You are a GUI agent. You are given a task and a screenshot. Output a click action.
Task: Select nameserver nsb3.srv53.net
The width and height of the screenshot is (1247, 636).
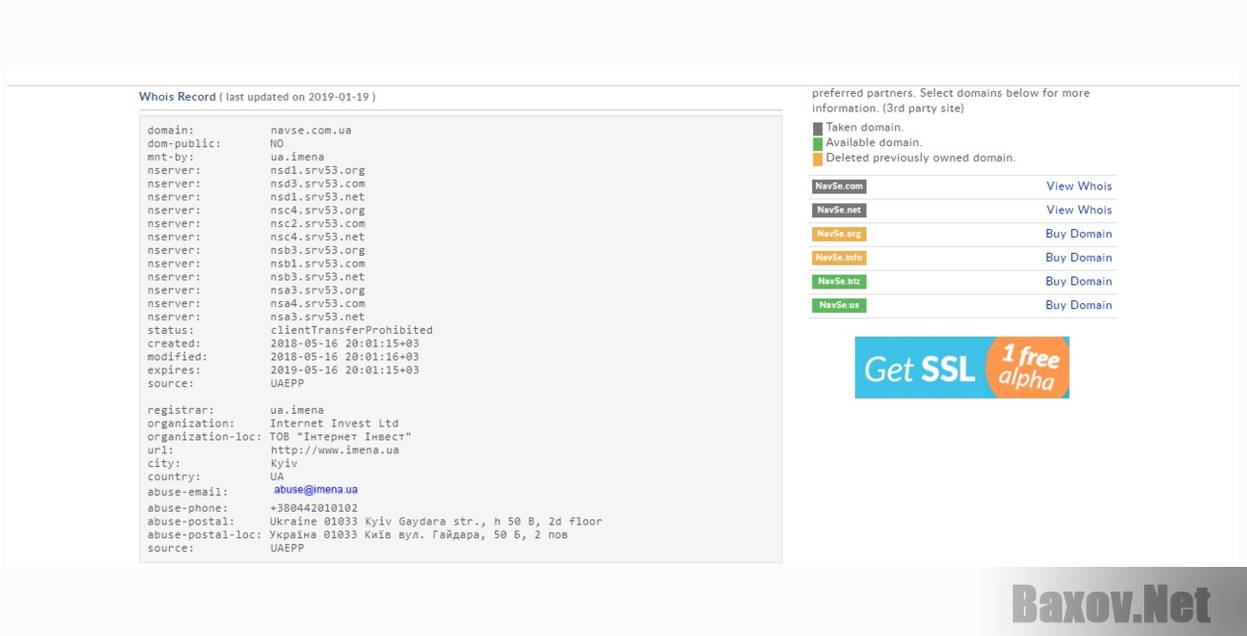tap(318, 277)
